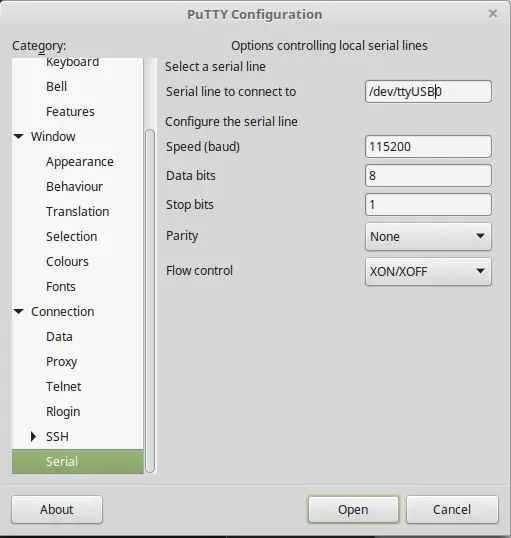Click the About button
511x538 pixels.
pos(57,510)
